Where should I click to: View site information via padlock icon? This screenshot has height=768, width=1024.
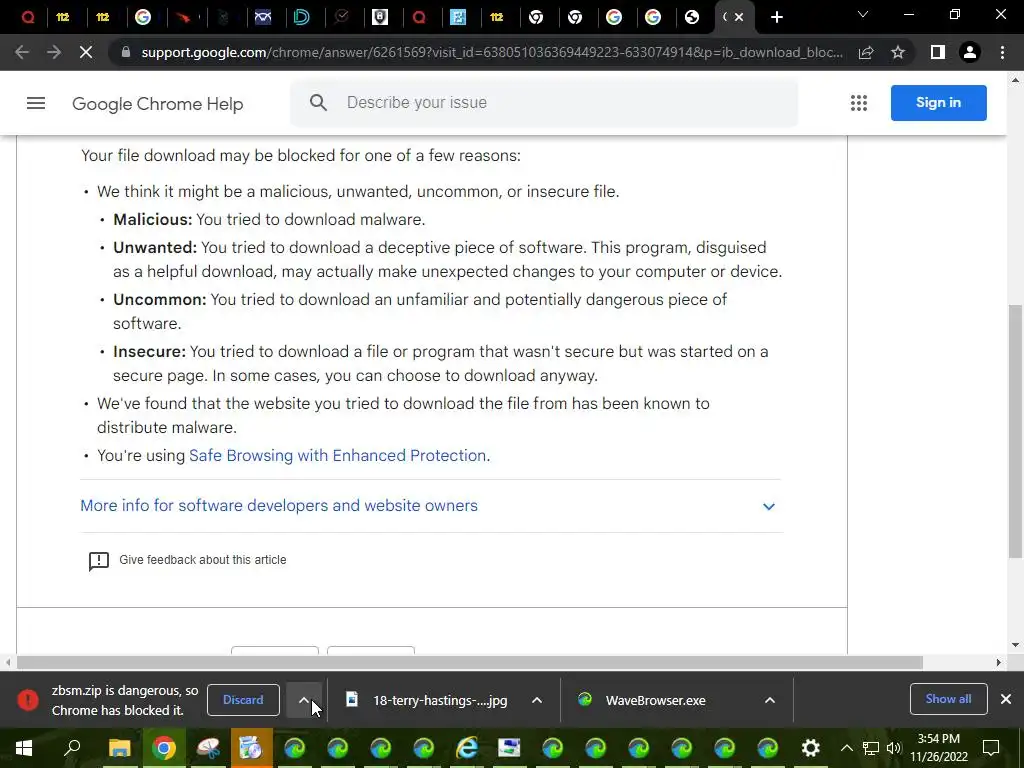[x=126, y=52]
